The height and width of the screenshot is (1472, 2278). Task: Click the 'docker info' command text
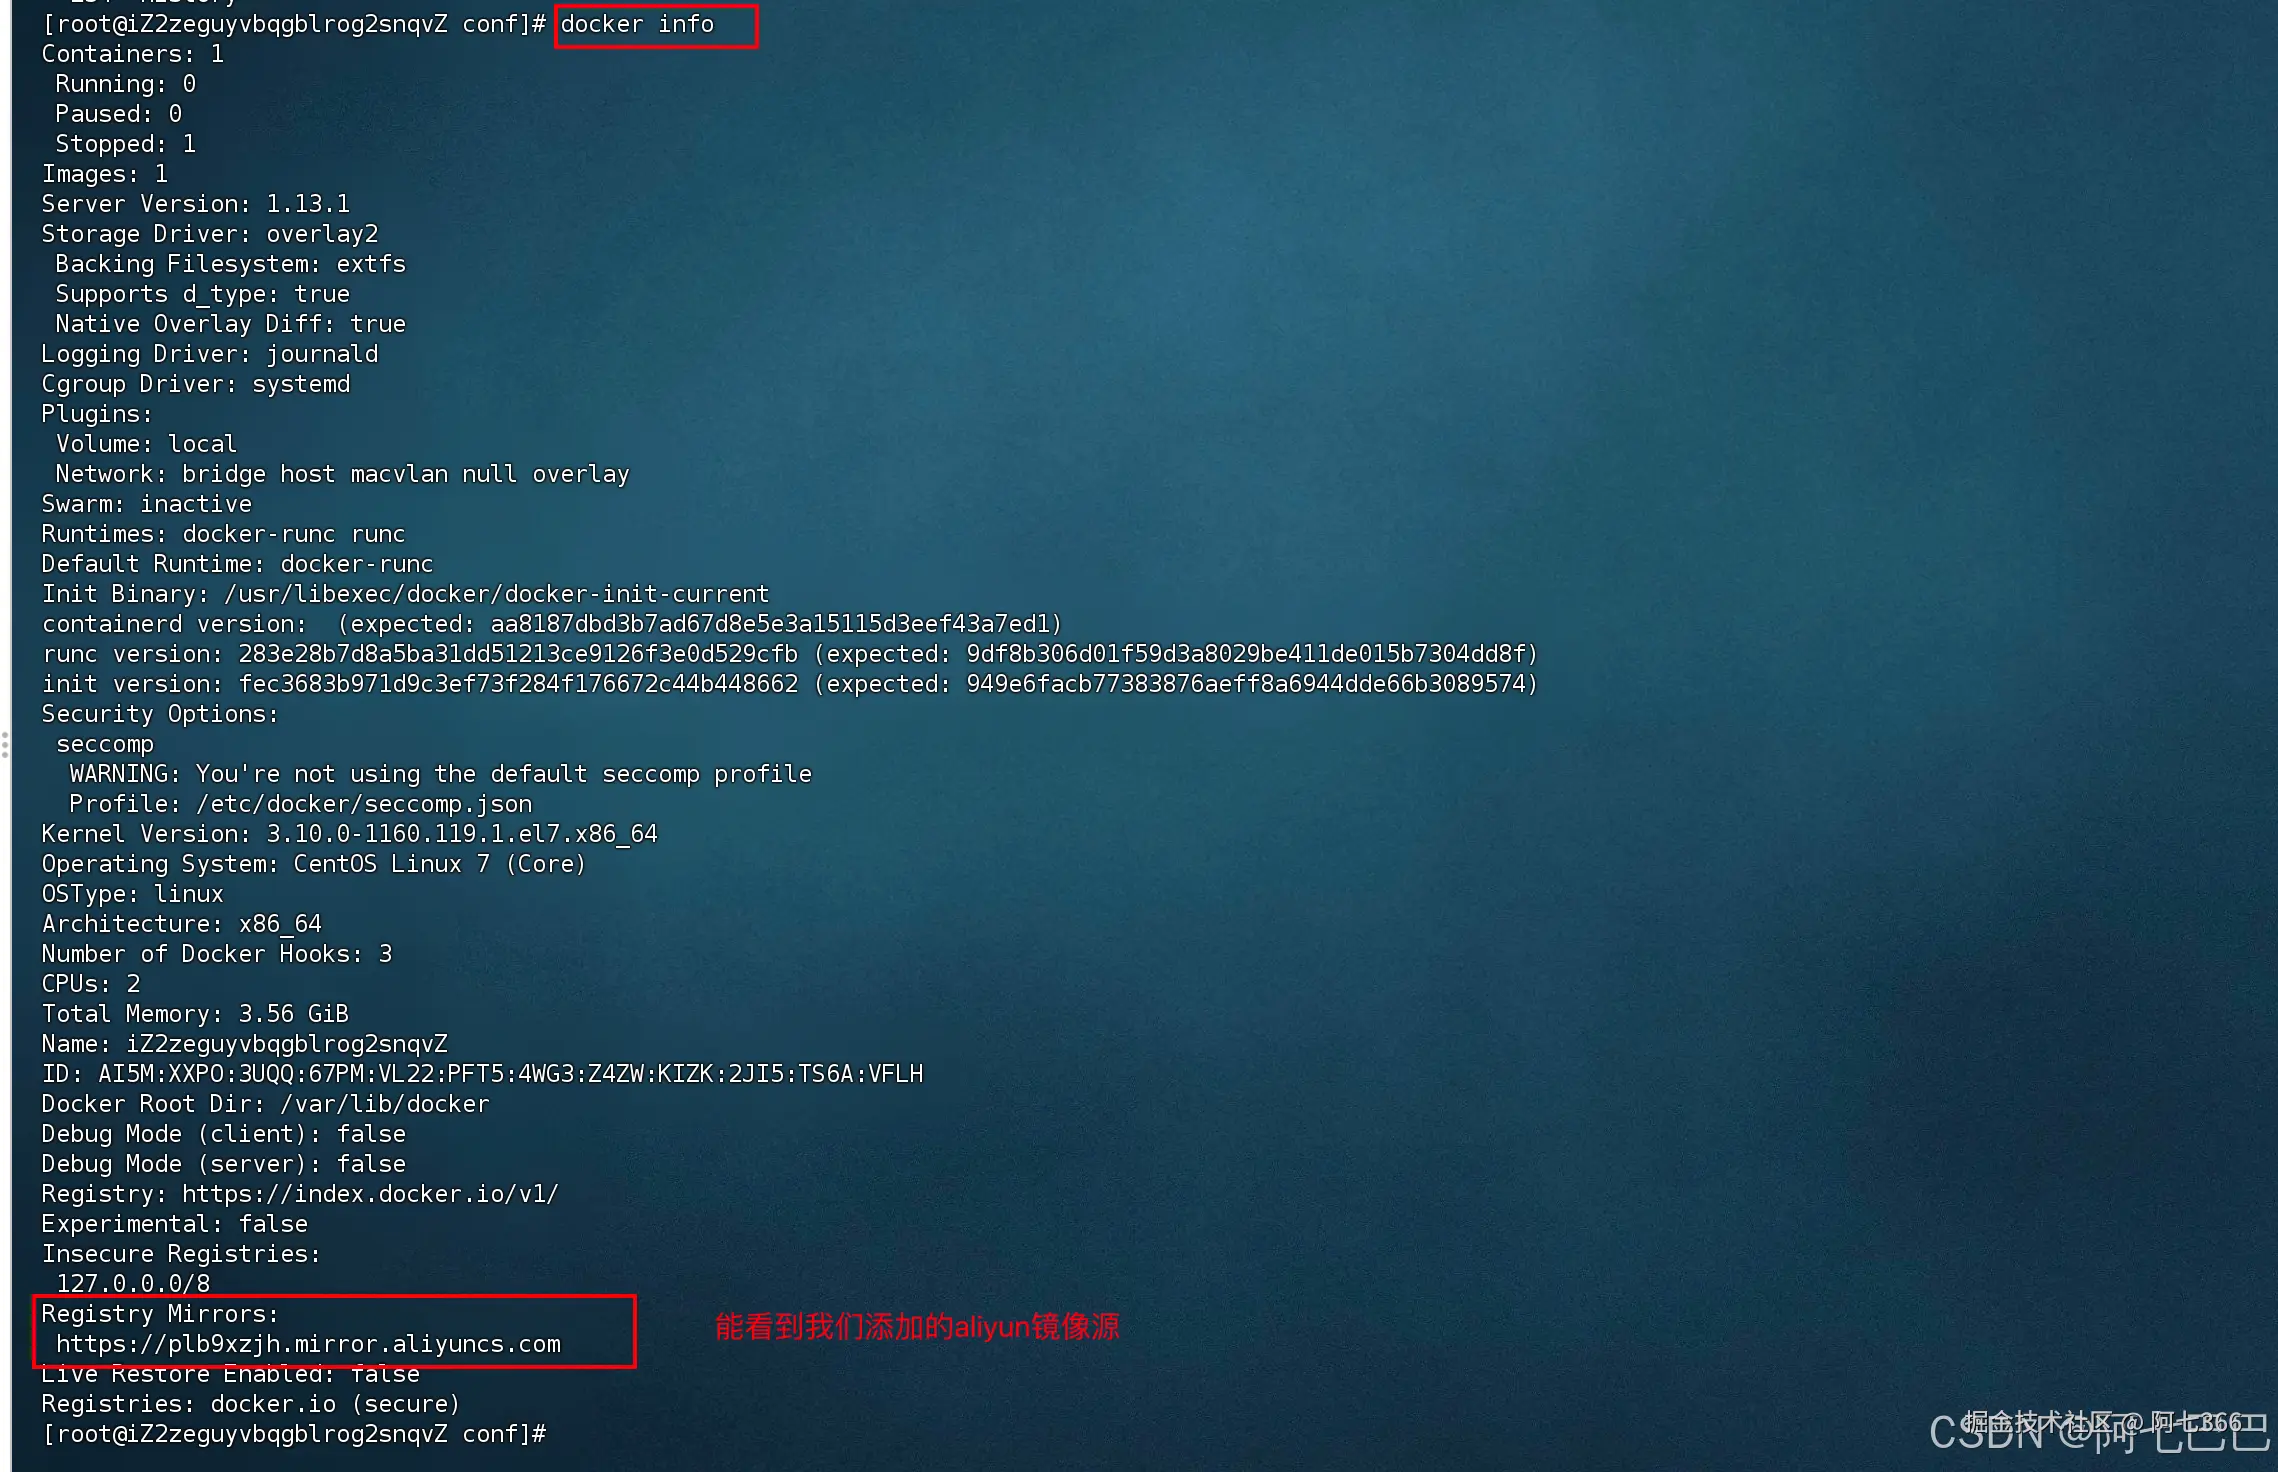tap(637, 24)
